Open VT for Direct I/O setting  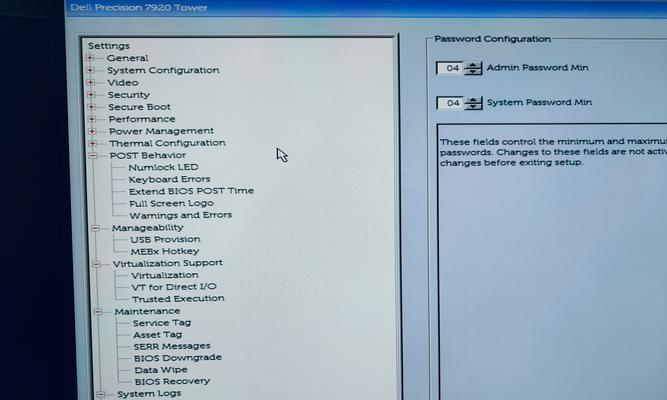[x=174, y=287]
